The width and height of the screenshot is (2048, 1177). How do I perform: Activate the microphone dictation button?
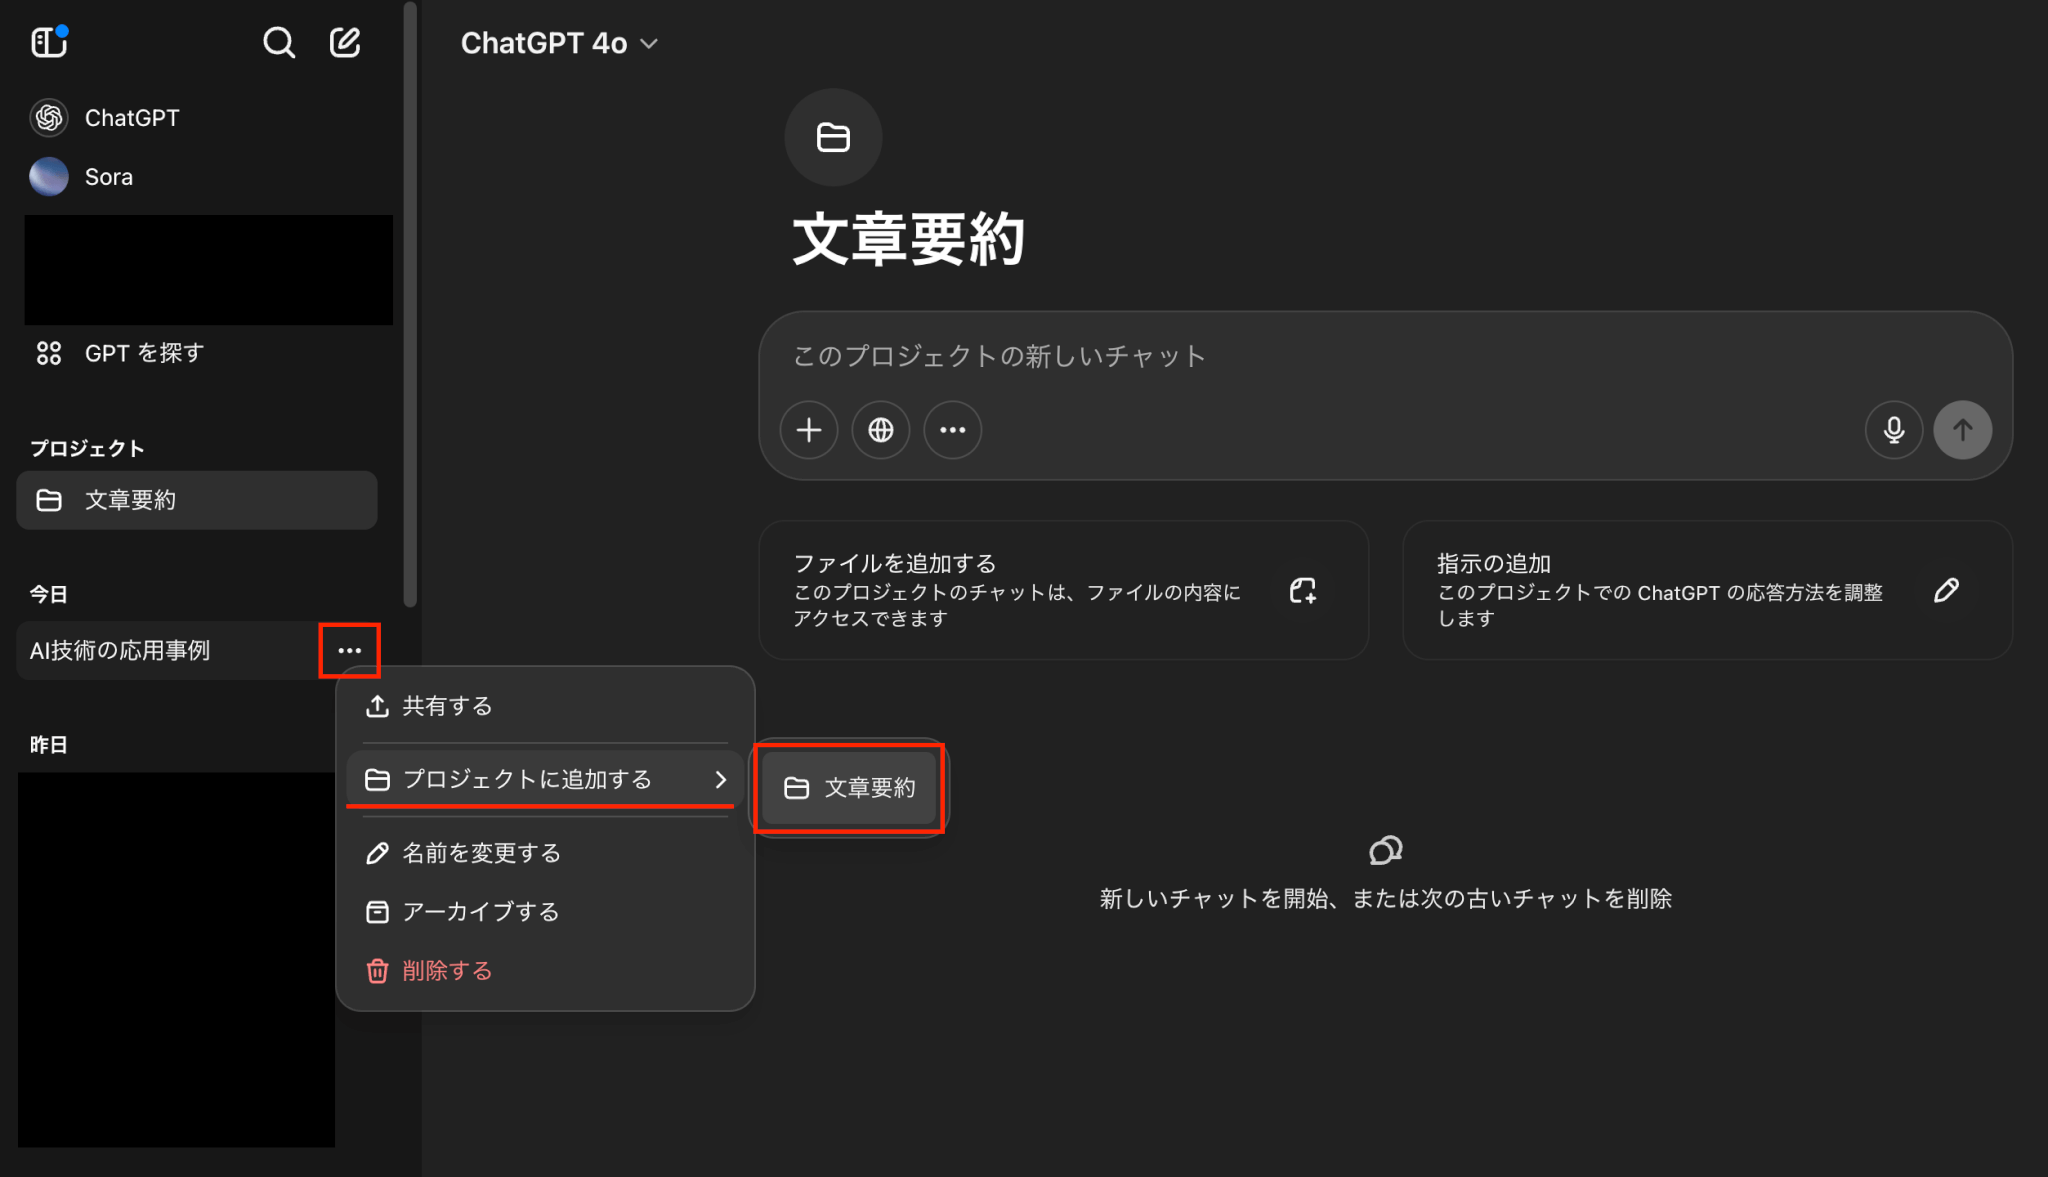(x=1894, y=430)
